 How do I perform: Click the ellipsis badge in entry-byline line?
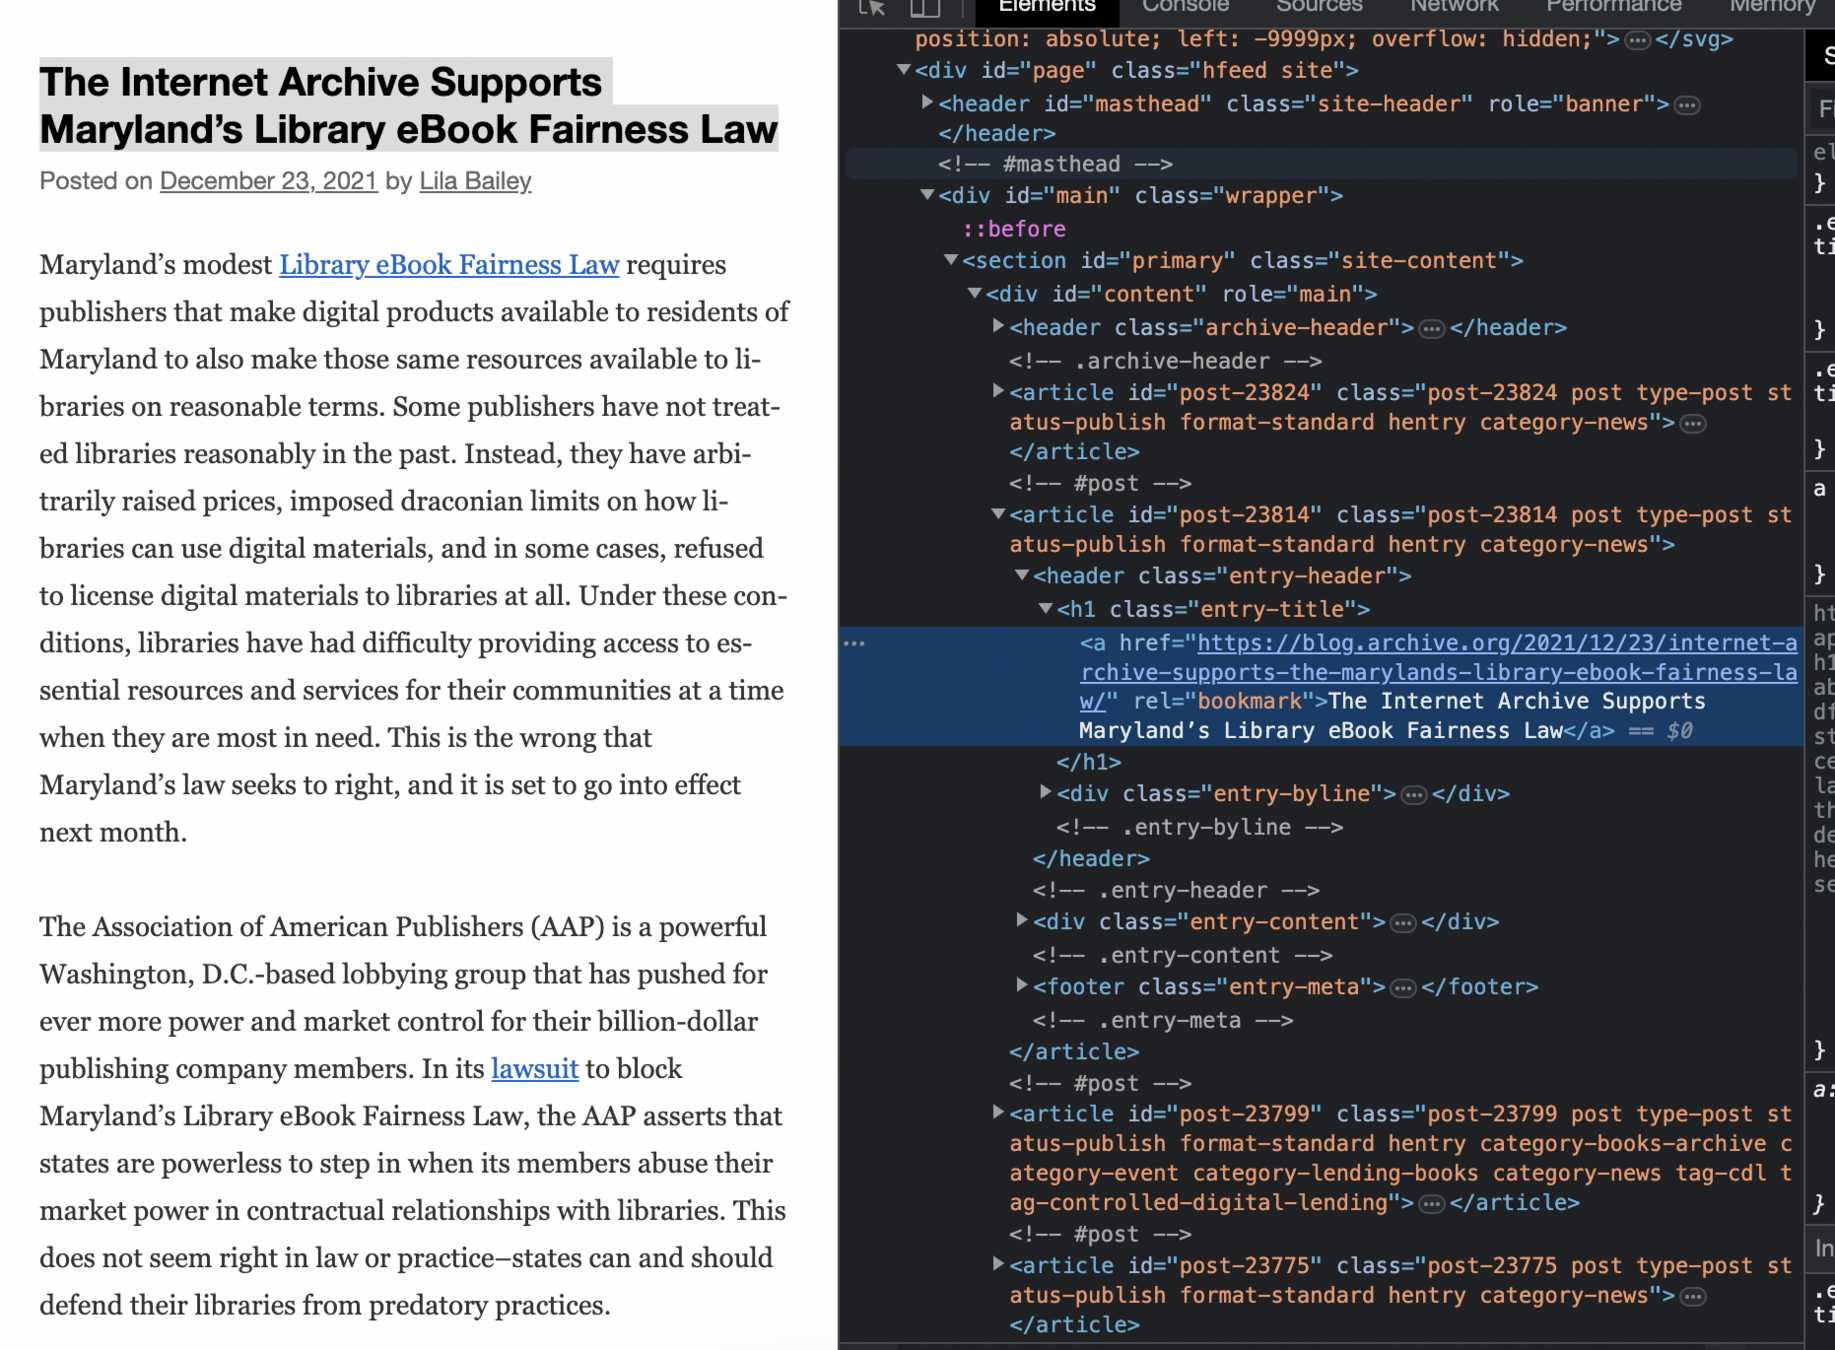coord(1414,795)
